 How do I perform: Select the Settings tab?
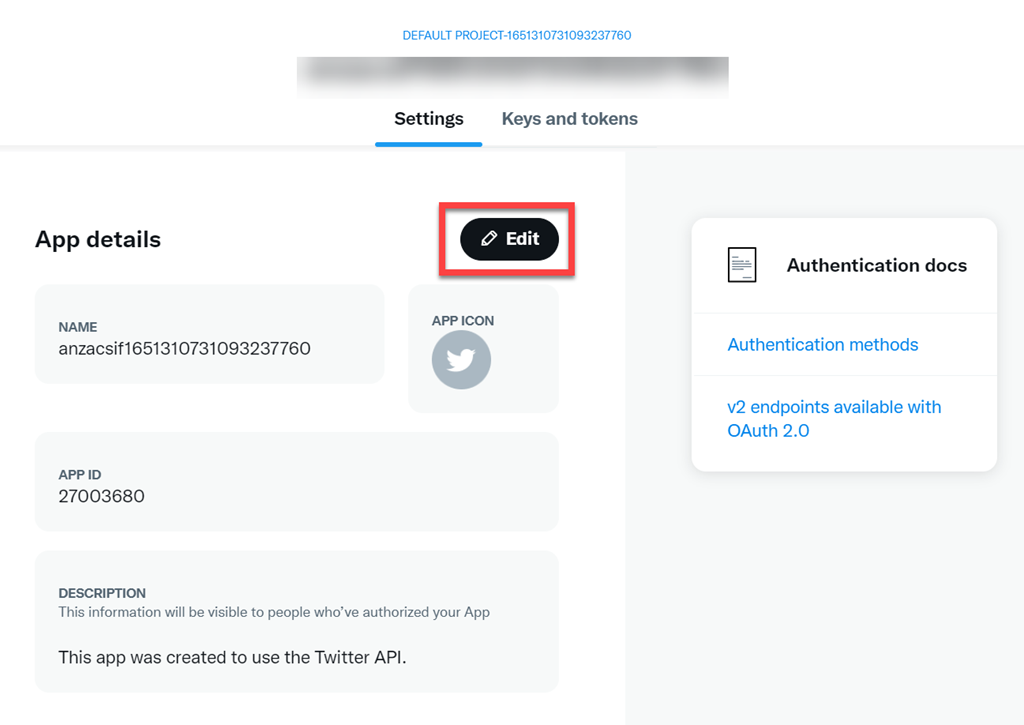point(428,119)
